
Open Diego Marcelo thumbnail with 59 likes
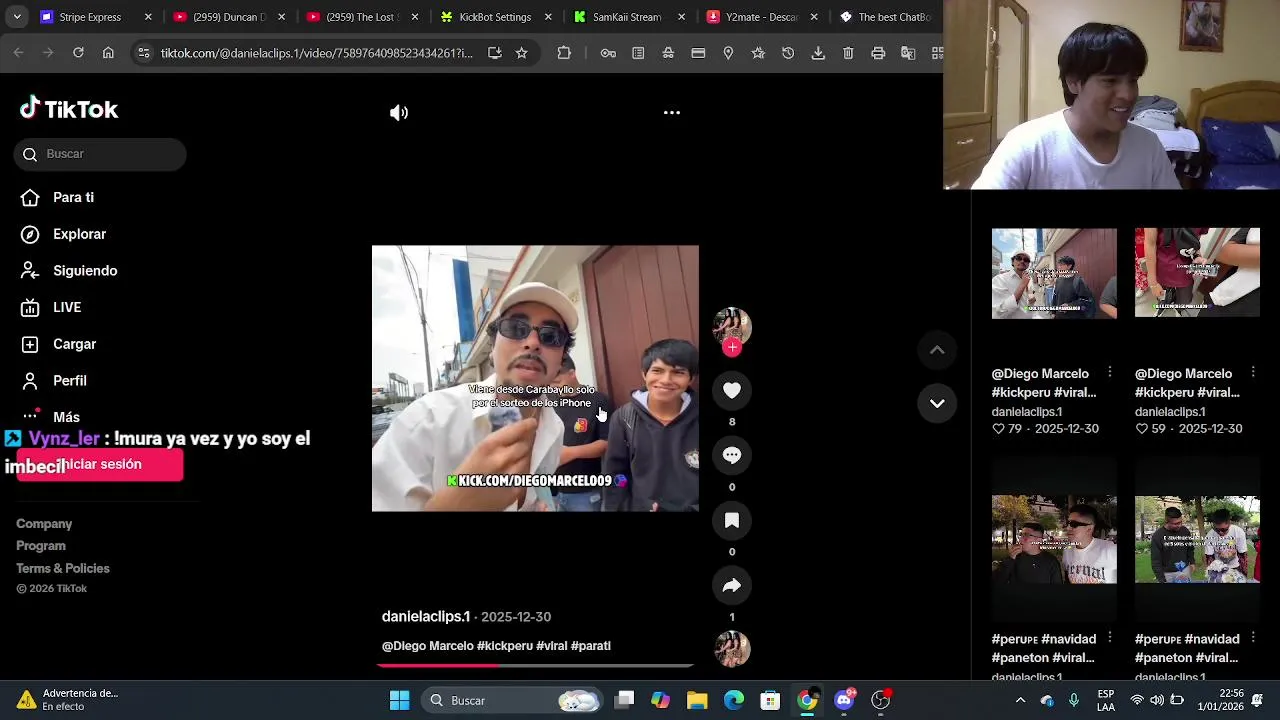(x=1197, y=273)
